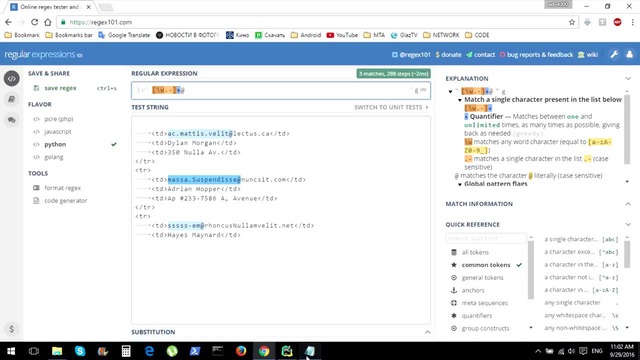Image resolution: width=640 pixels, height=360 pixels.
Task: Switch to the regex tester browser tab
Action: (51, 7)
